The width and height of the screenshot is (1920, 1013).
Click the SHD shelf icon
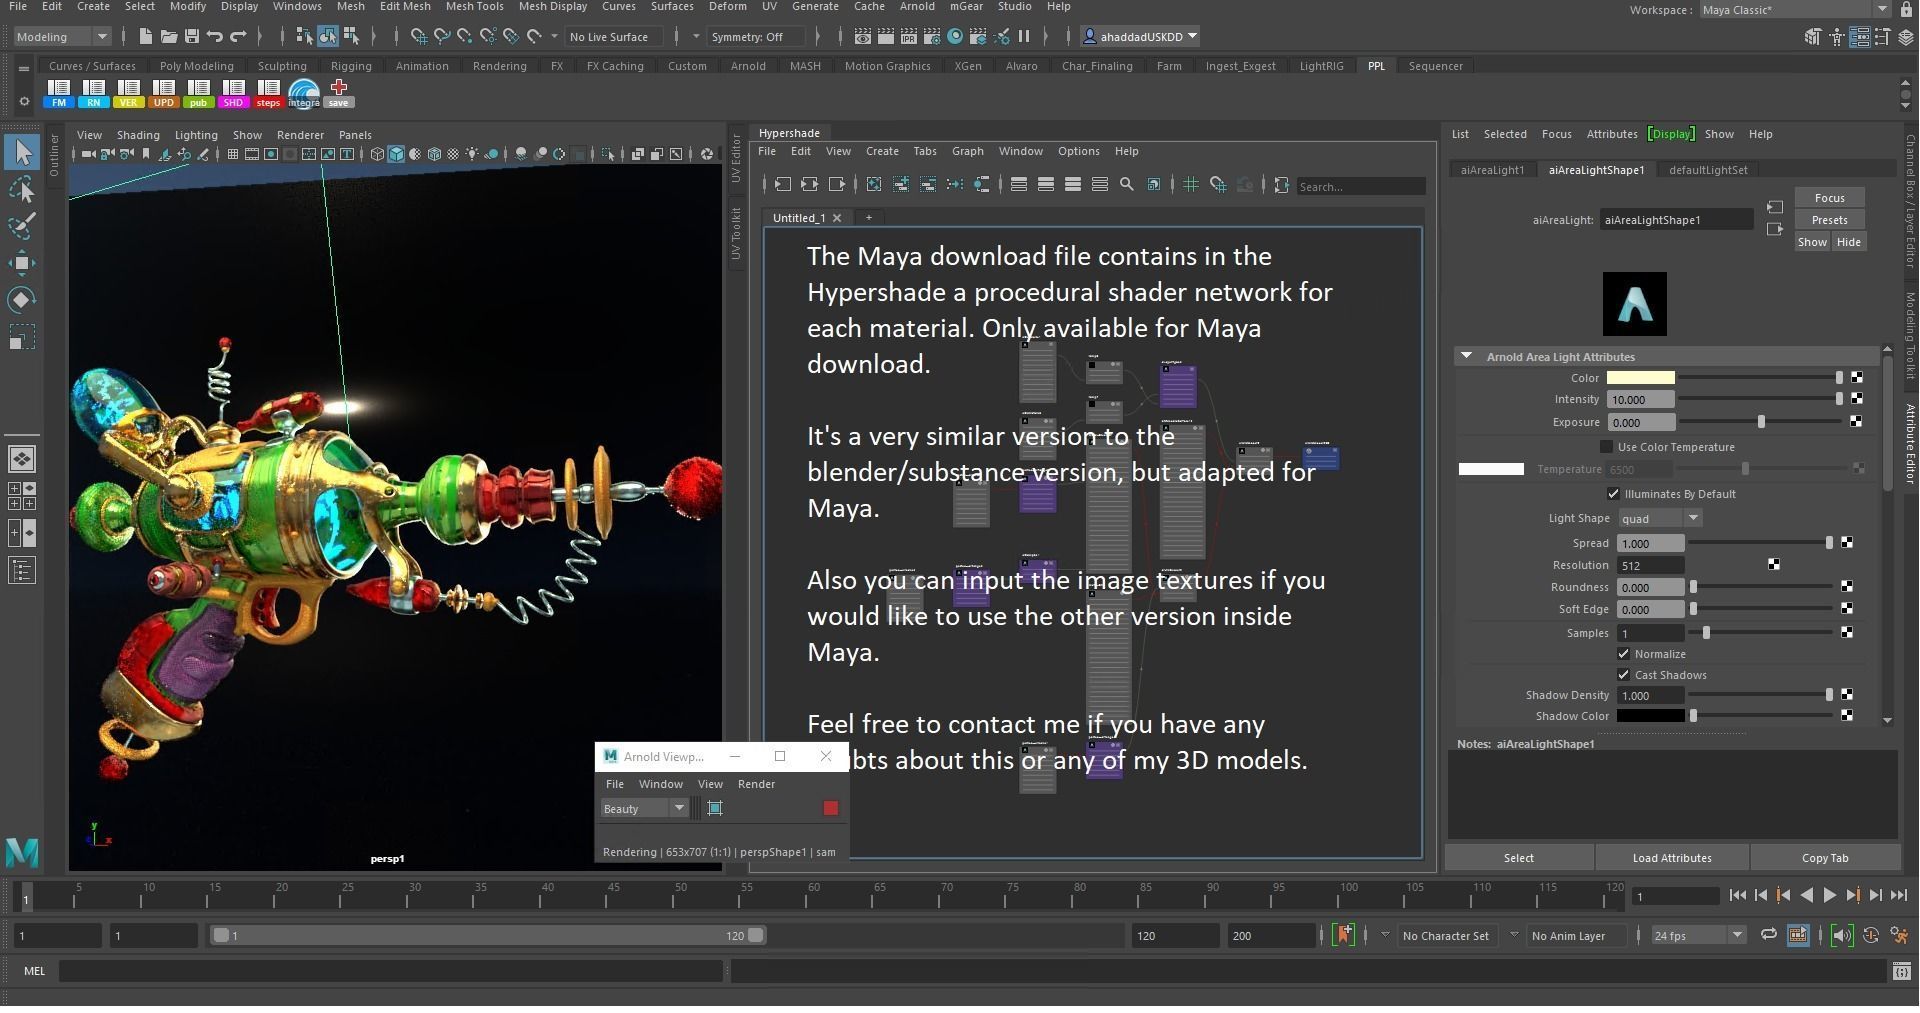tap(234, 94)
